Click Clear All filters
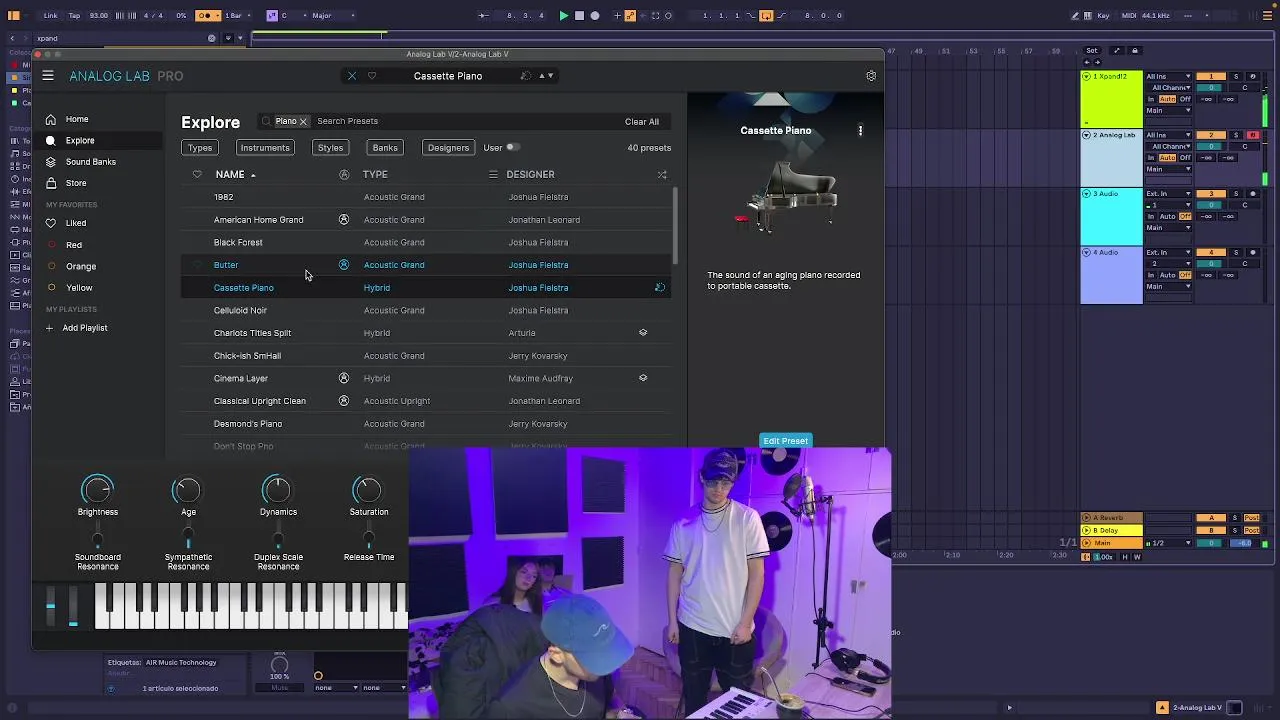Image resolution: width=1280 pixels, height=720 pixels. (x=642, y=122)
